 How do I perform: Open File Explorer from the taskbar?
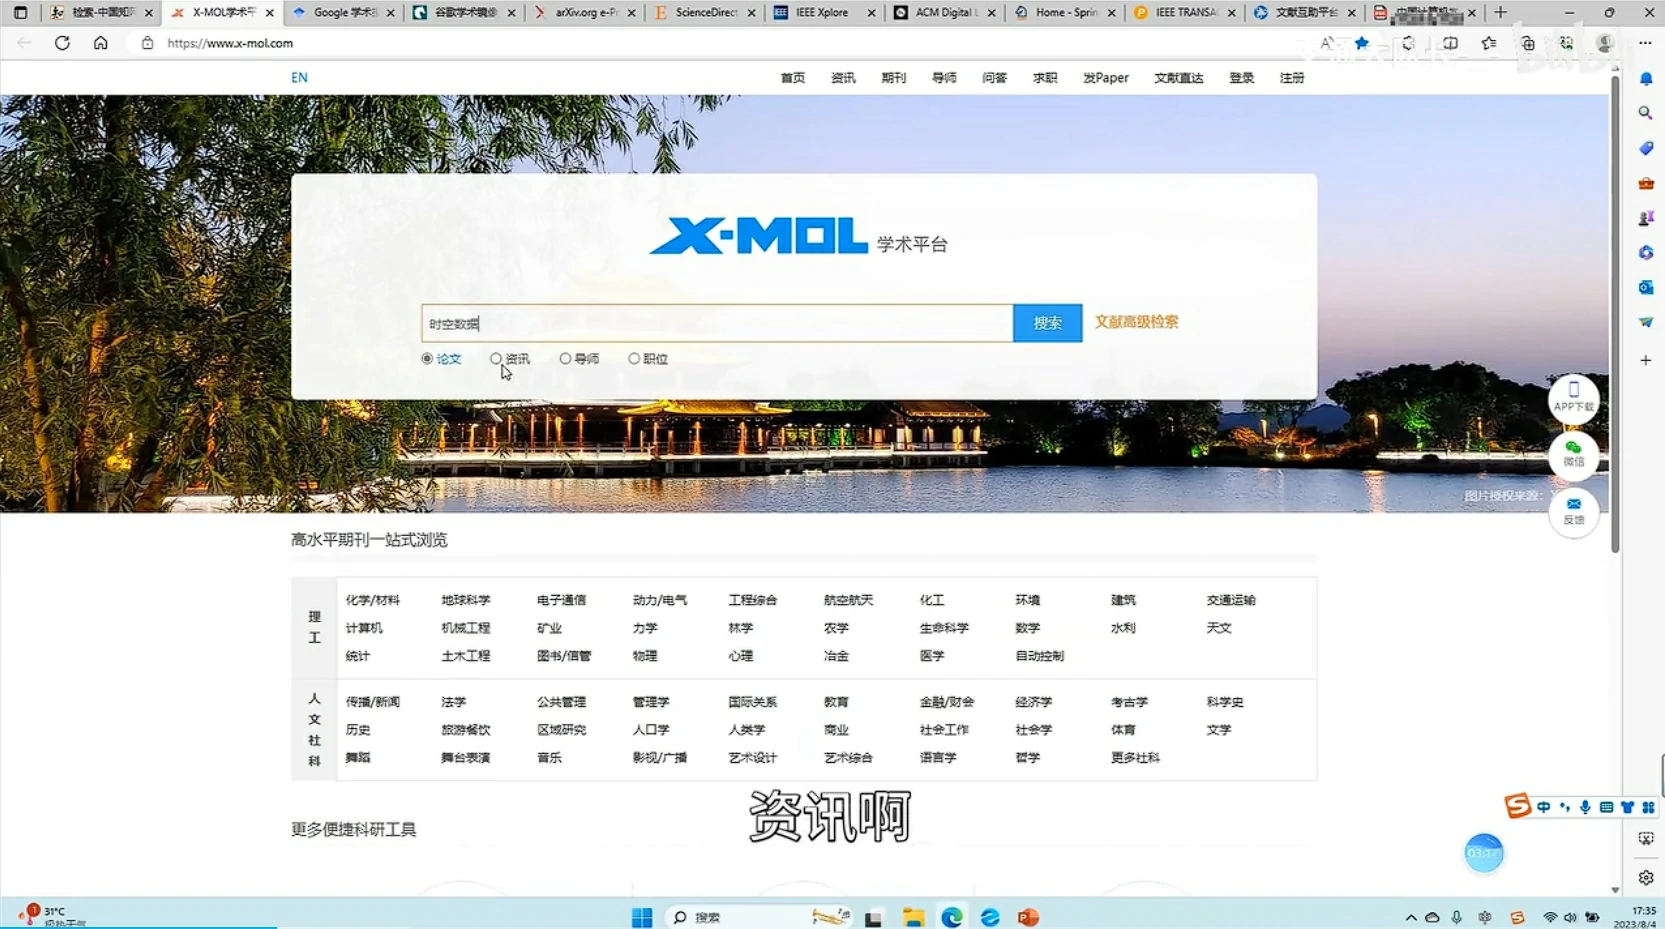point(912,917)
